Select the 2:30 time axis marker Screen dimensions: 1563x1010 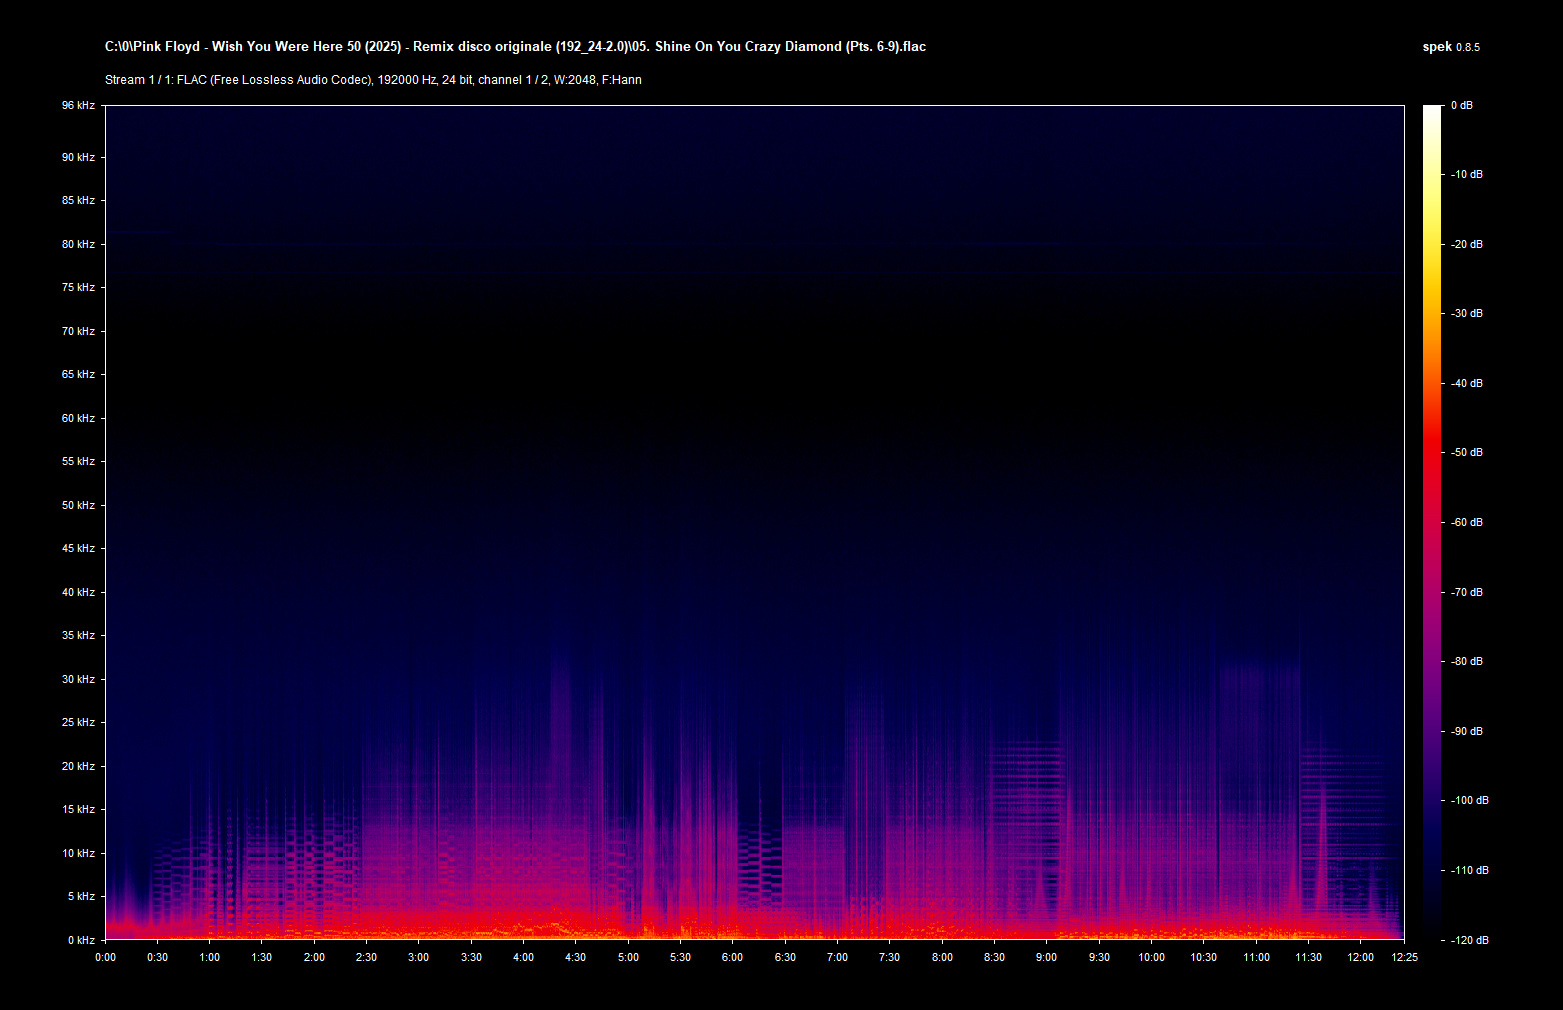coord(366,957)
